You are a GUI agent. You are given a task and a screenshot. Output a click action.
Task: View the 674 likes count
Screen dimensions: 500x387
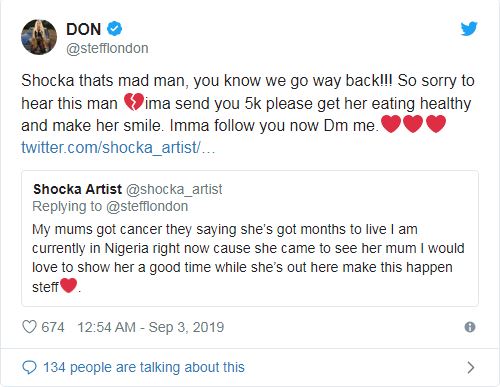click(53, 327)
